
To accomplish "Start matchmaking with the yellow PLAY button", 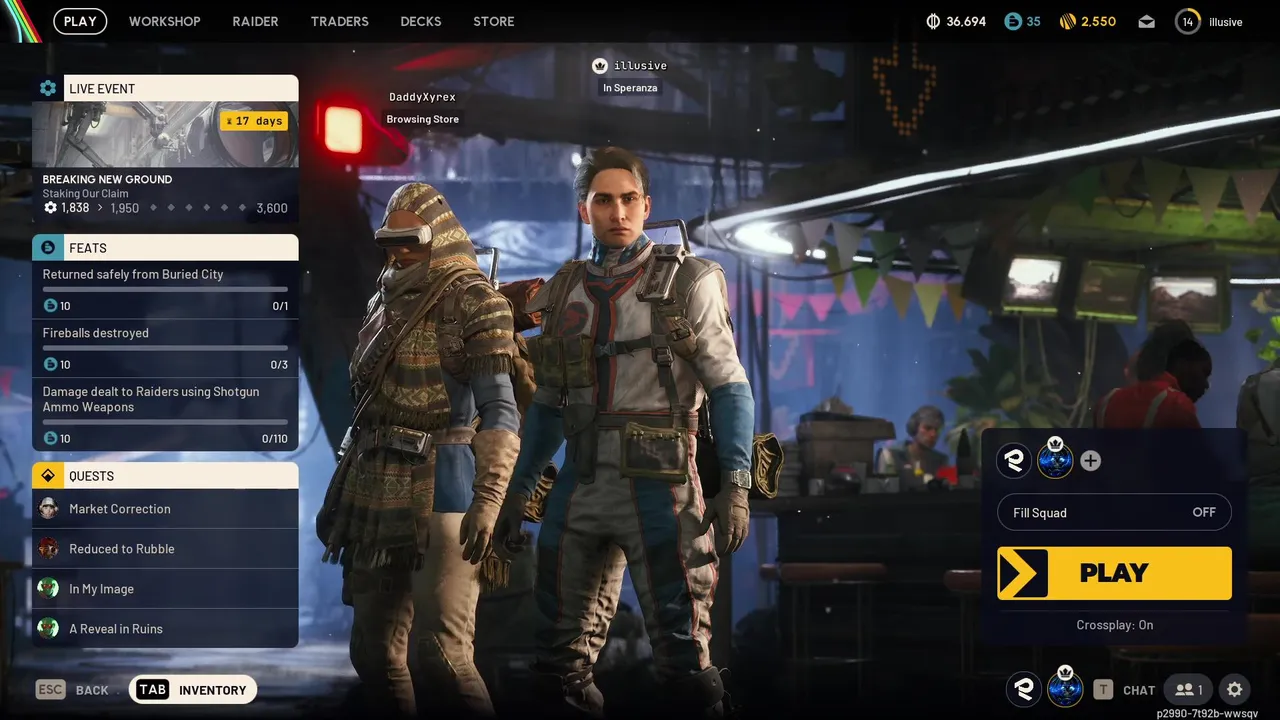I will tap(1114, 573).
